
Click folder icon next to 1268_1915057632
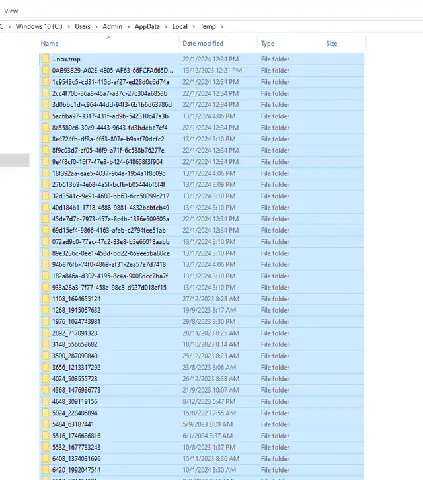pos(46,310)
